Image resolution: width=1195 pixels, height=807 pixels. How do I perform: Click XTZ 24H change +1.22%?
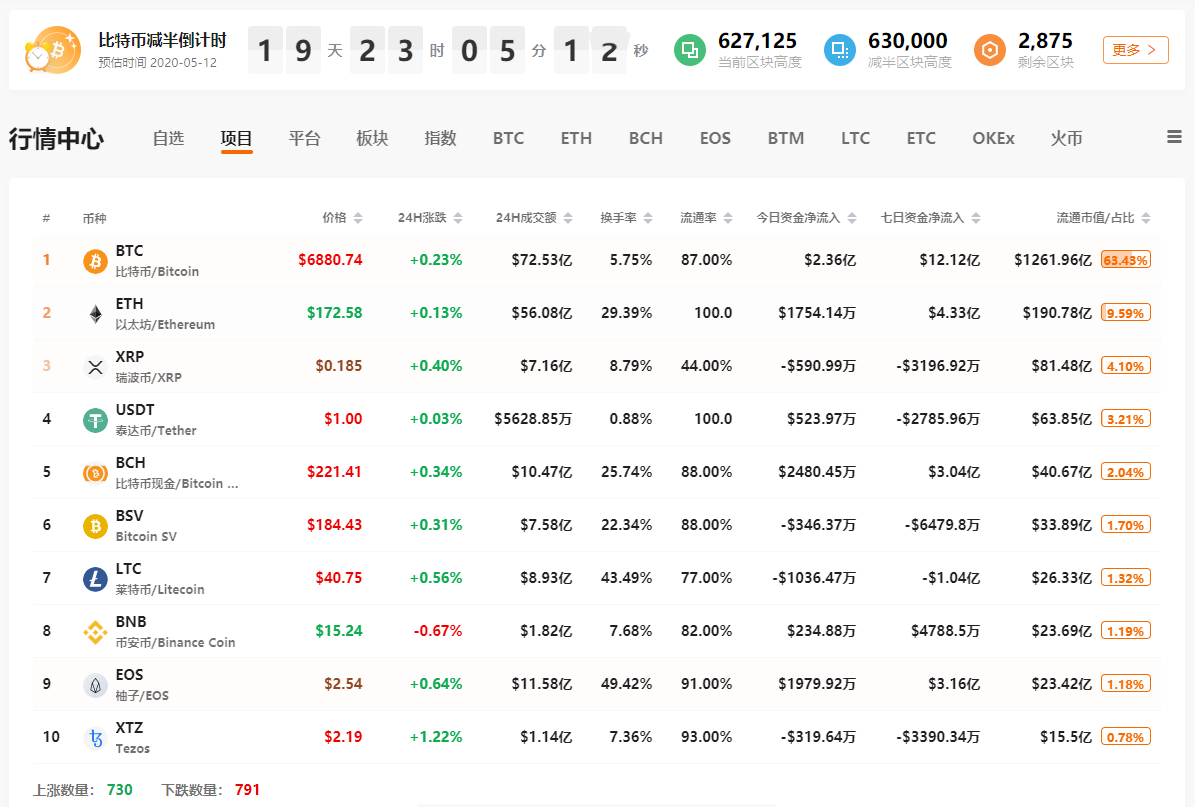point(436,737)
